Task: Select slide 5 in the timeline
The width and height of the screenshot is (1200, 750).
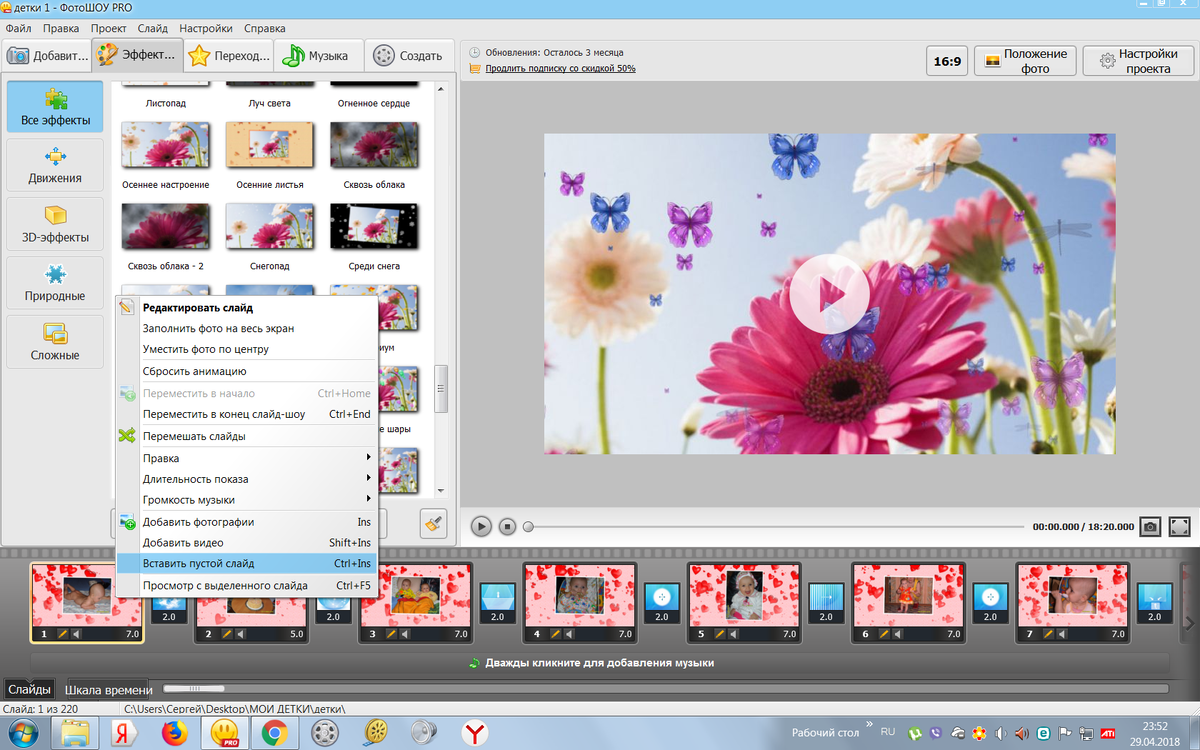Action: (743, 602)
